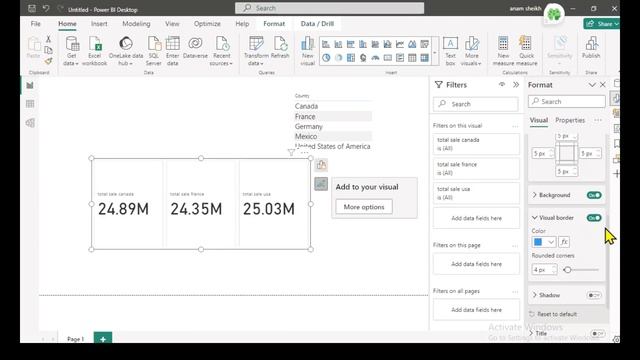The height and width of the screenshot is (360, 640).
Task: Collapse the Filters pane with double chevron
Action: coord(516,84)
